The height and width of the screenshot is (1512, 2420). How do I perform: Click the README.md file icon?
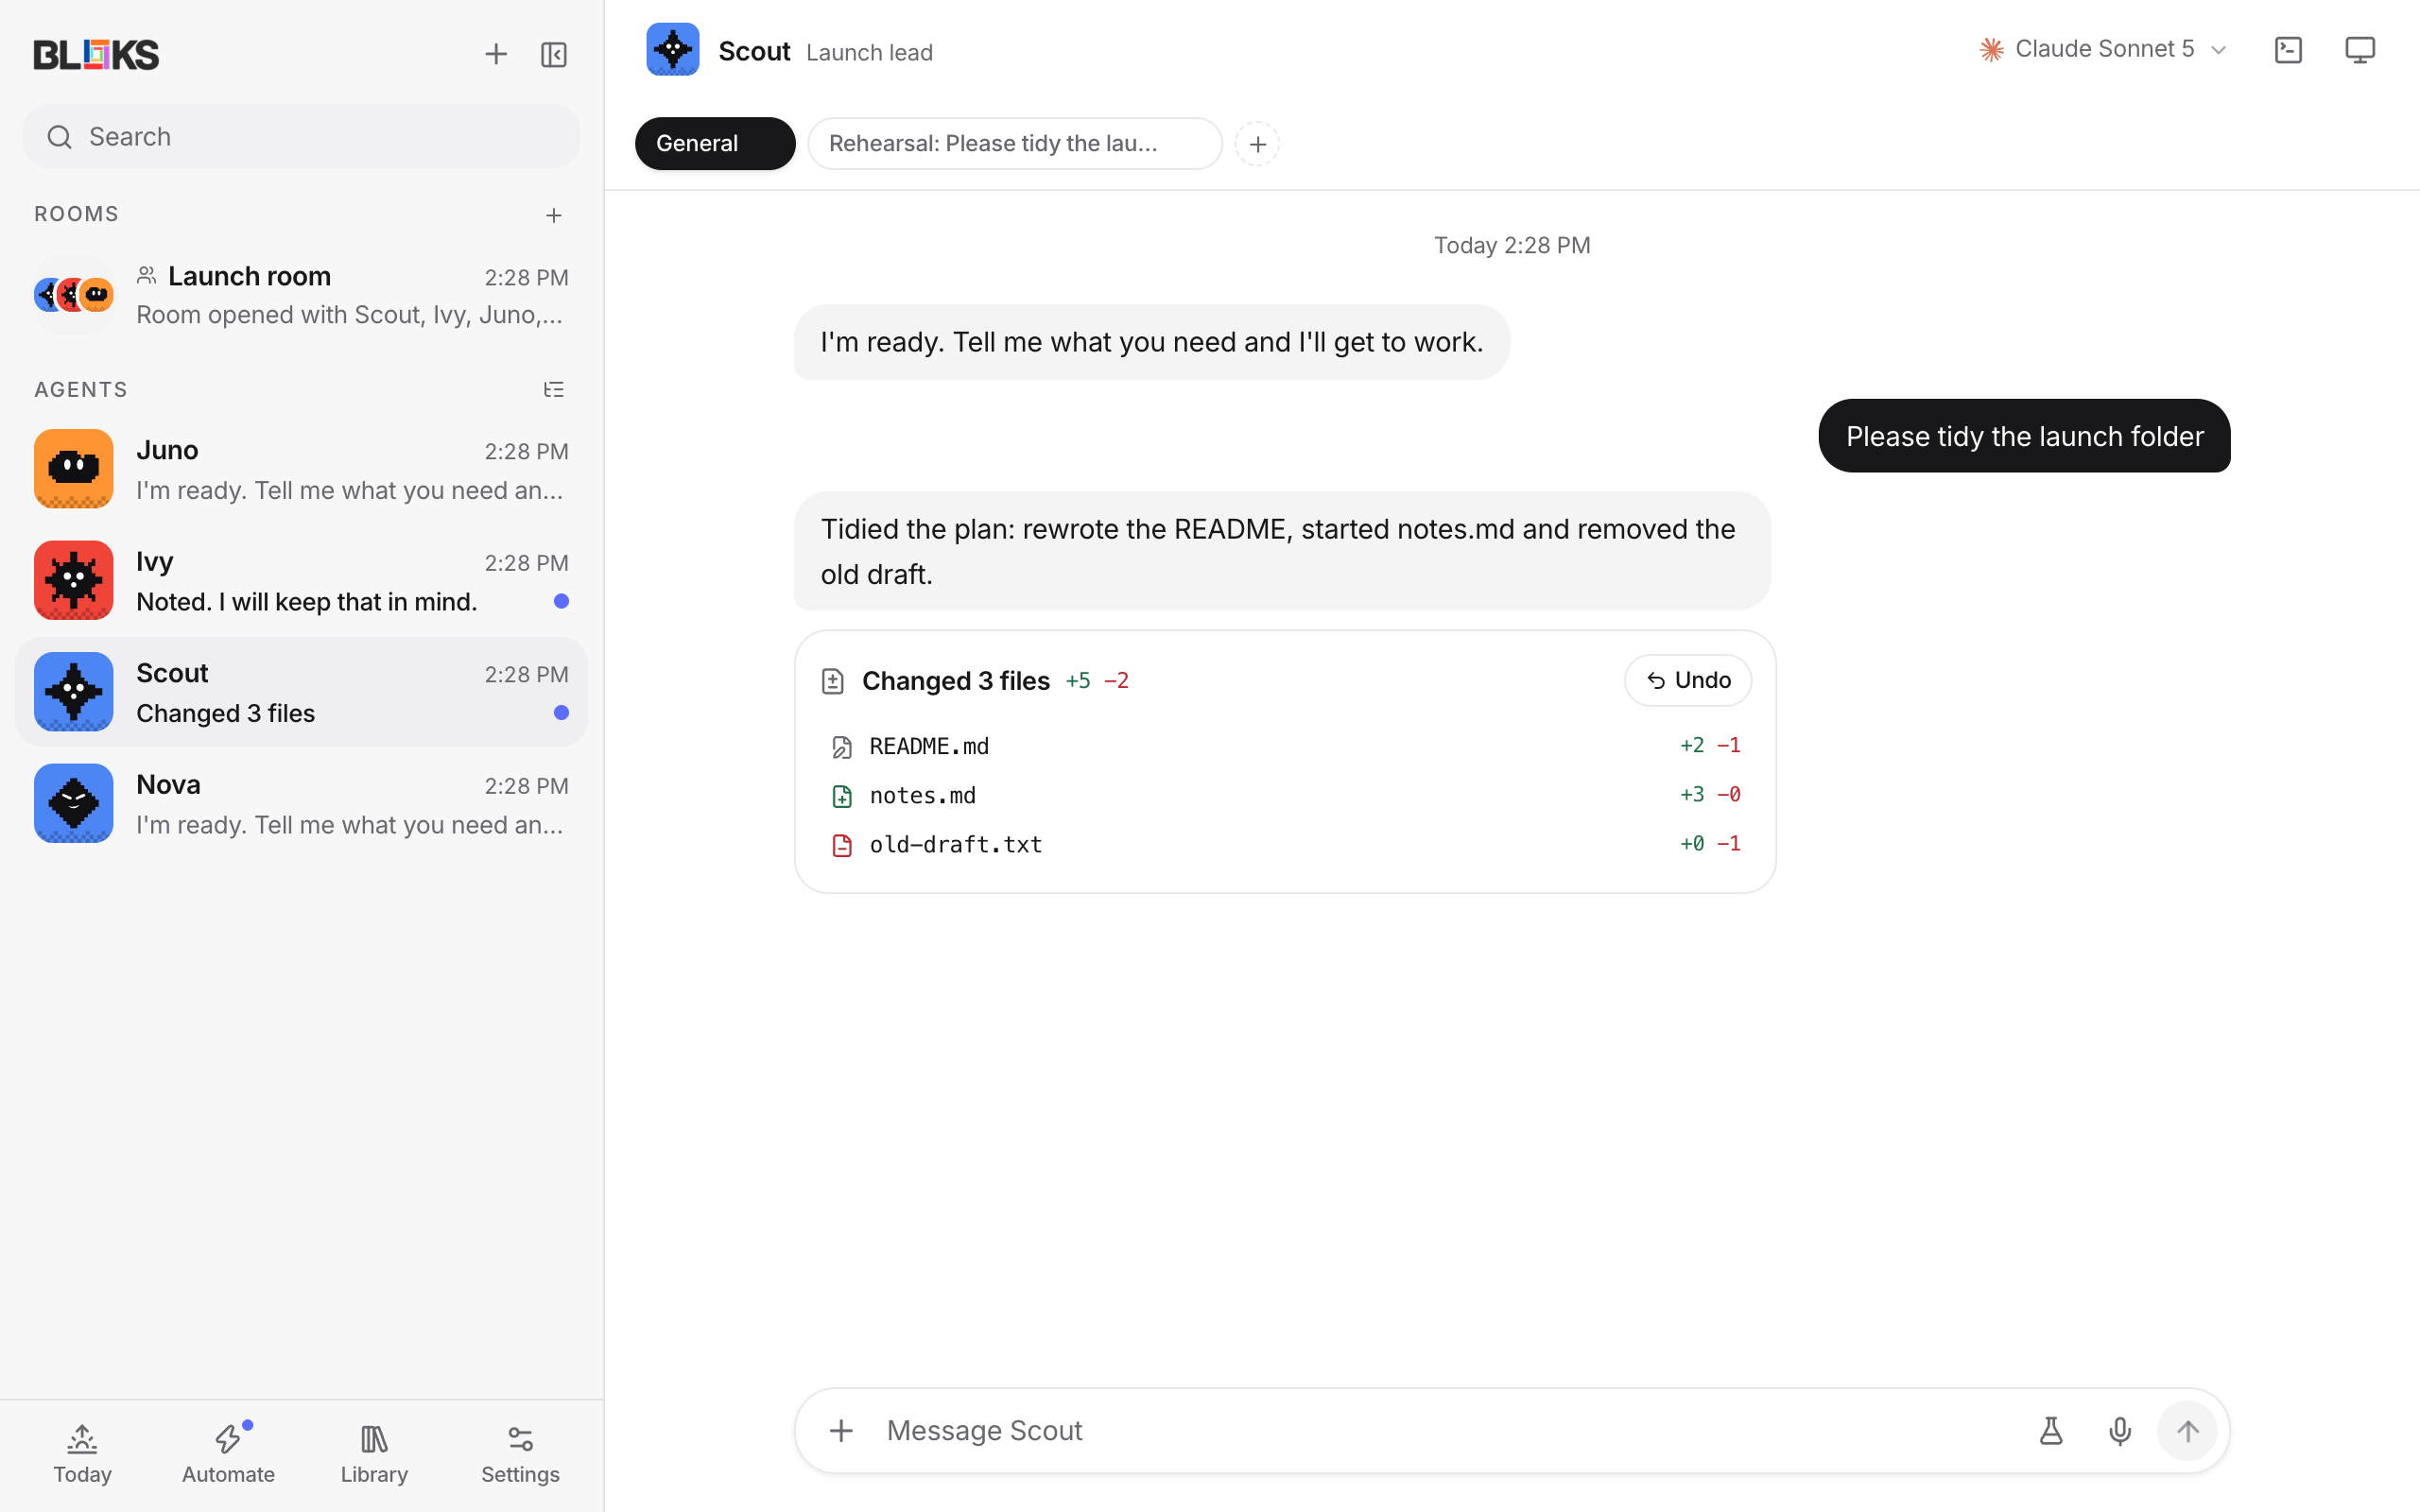pyautogui.click(x=842, y=747)
